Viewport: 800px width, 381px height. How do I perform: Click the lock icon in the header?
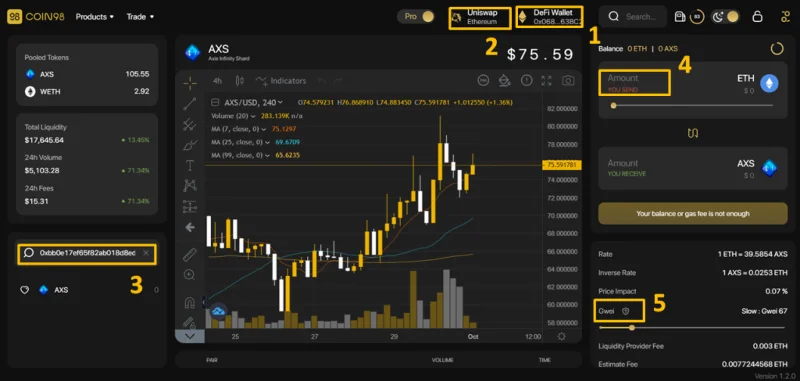click(x=758, y=17)
